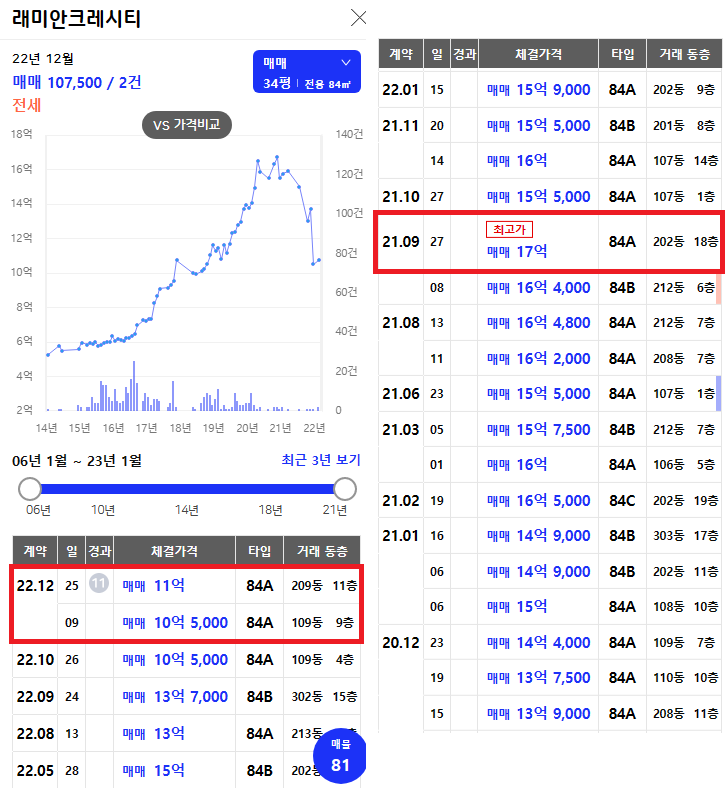Select the 22.05 매매 15억 row
This screenshot has width=725, height=788.
tap(186, 770)
